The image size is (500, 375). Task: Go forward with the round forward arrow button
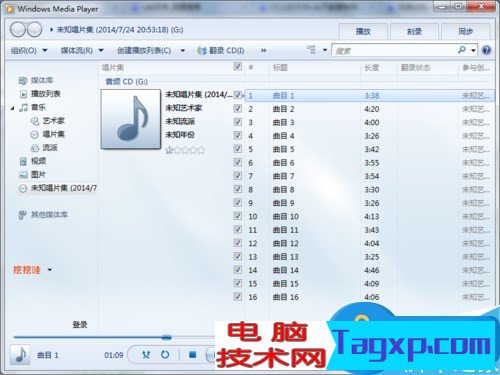pyautogui.click(x=34, y=30)
